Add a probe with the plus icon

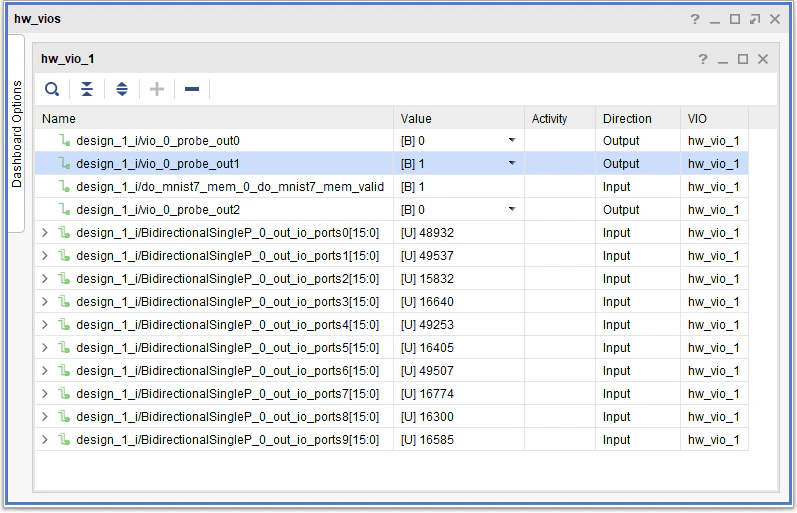(157, 89)
